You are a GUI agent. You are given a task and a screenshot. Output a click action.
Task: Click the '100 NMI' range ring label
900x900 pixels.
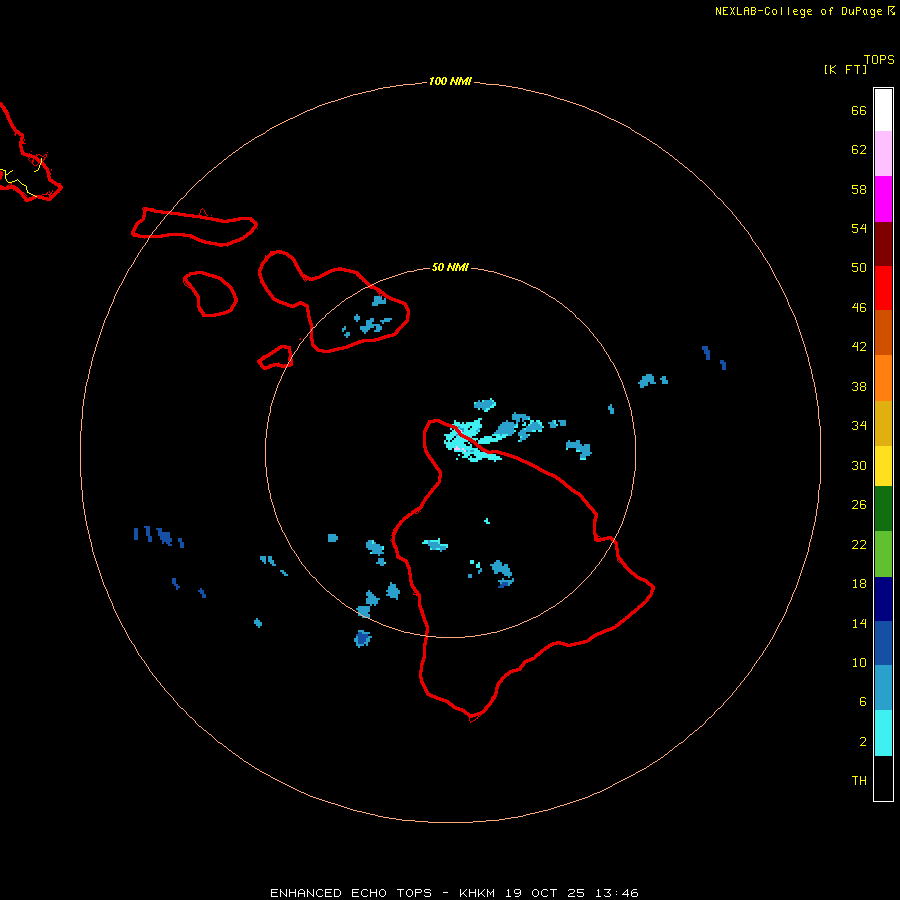[x=450, y=82]
